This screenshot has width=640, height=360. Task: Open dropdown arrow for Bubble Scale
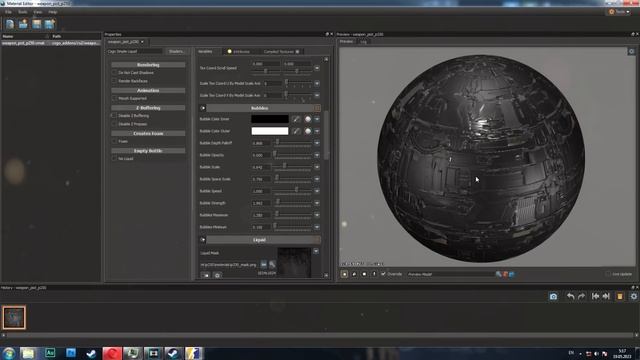[x=317, y=167]
